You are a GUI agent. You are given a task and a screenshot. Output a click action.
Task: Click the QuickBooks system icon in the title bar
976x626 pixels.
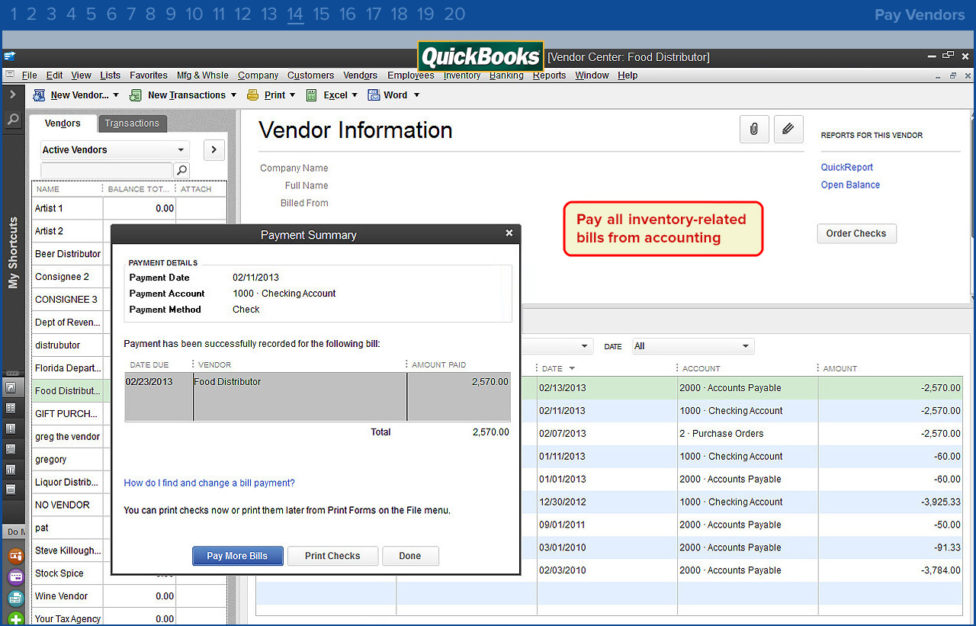(x=9, y=57)
